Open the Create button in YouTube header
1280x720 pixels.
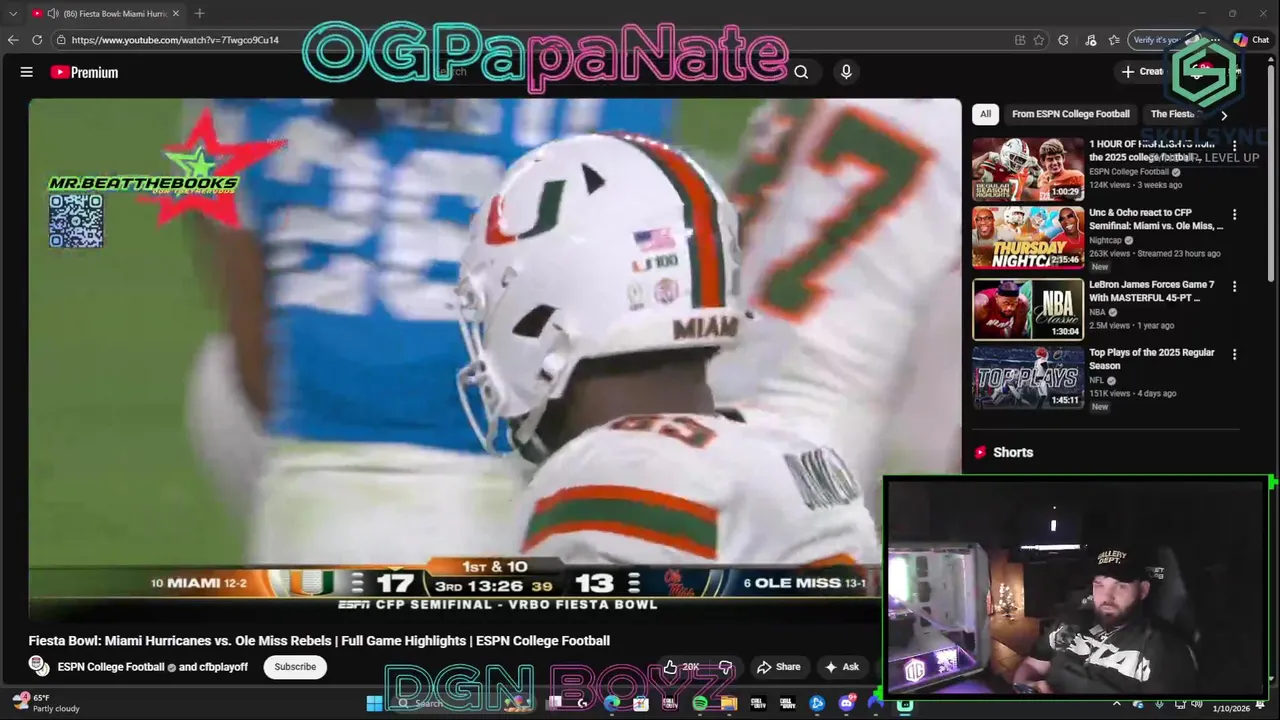click(1143, 71)
